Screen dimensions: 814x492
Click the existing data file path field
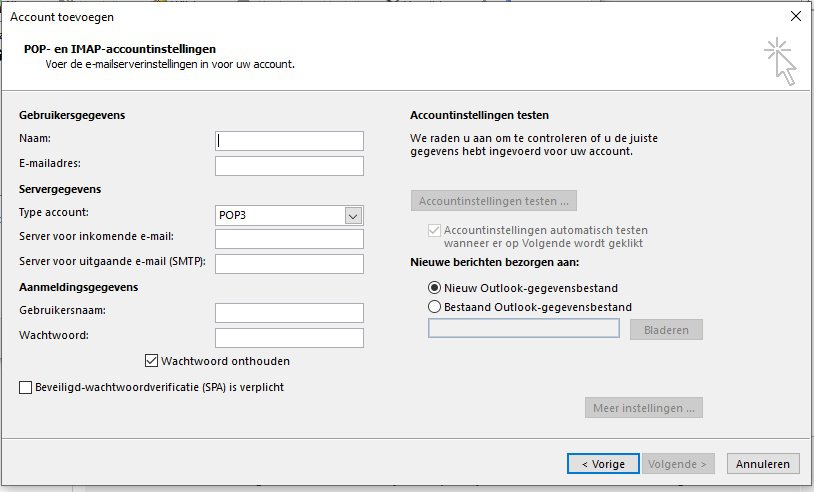click(524, 328)
